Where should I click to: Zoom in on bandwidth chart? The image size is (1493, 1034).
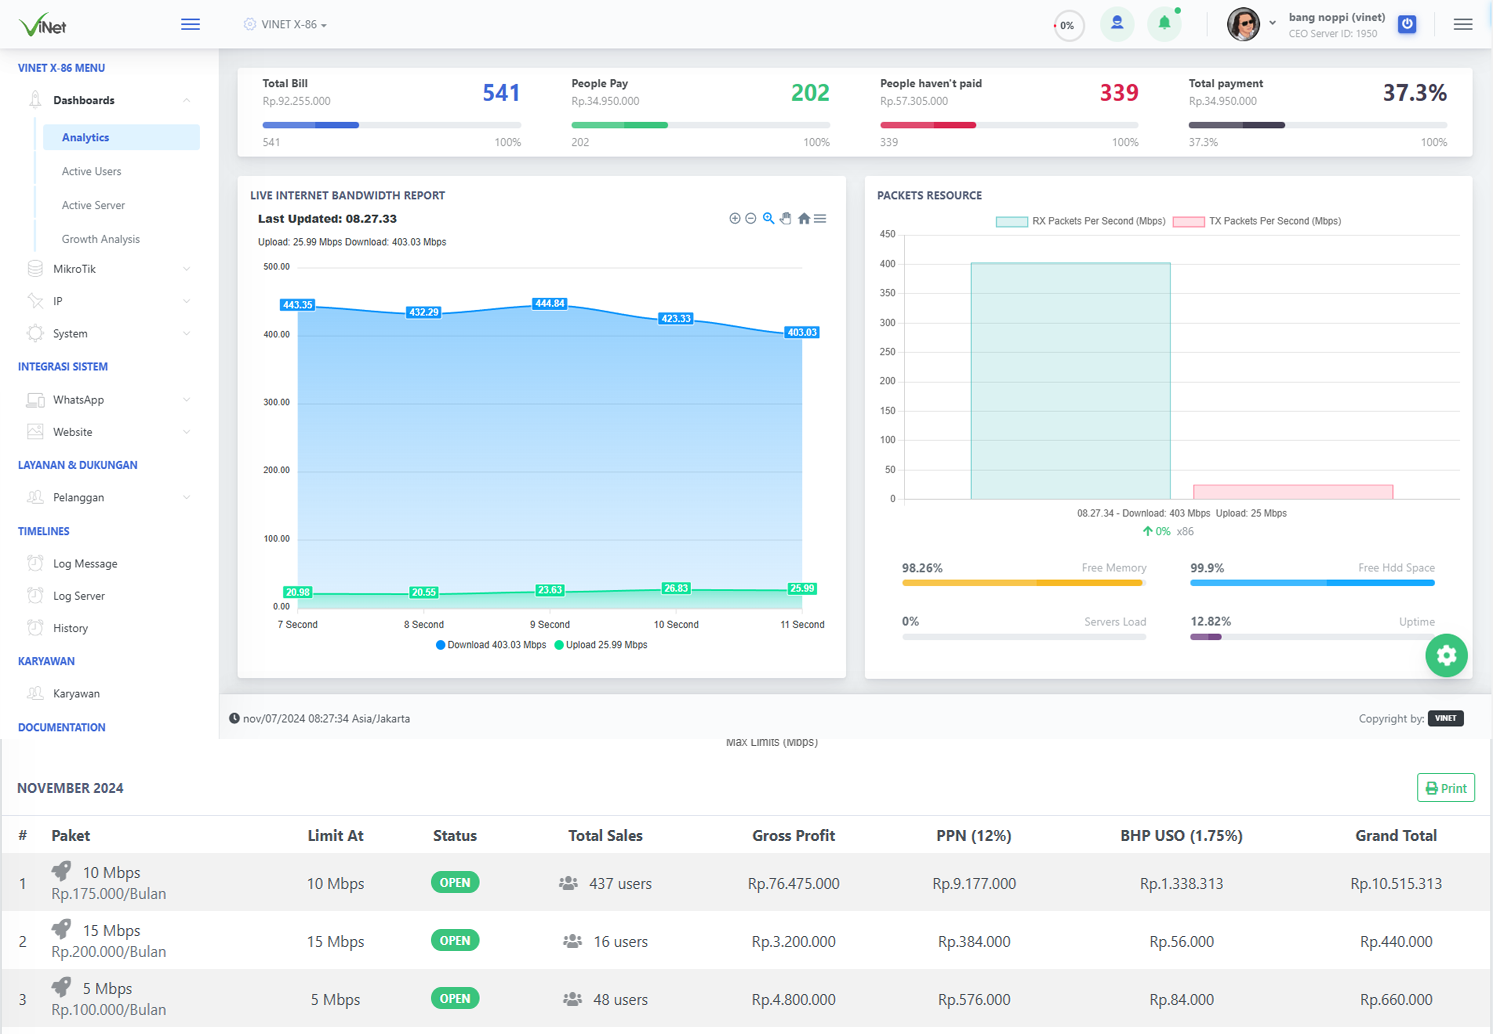click(x=735, y=218)
